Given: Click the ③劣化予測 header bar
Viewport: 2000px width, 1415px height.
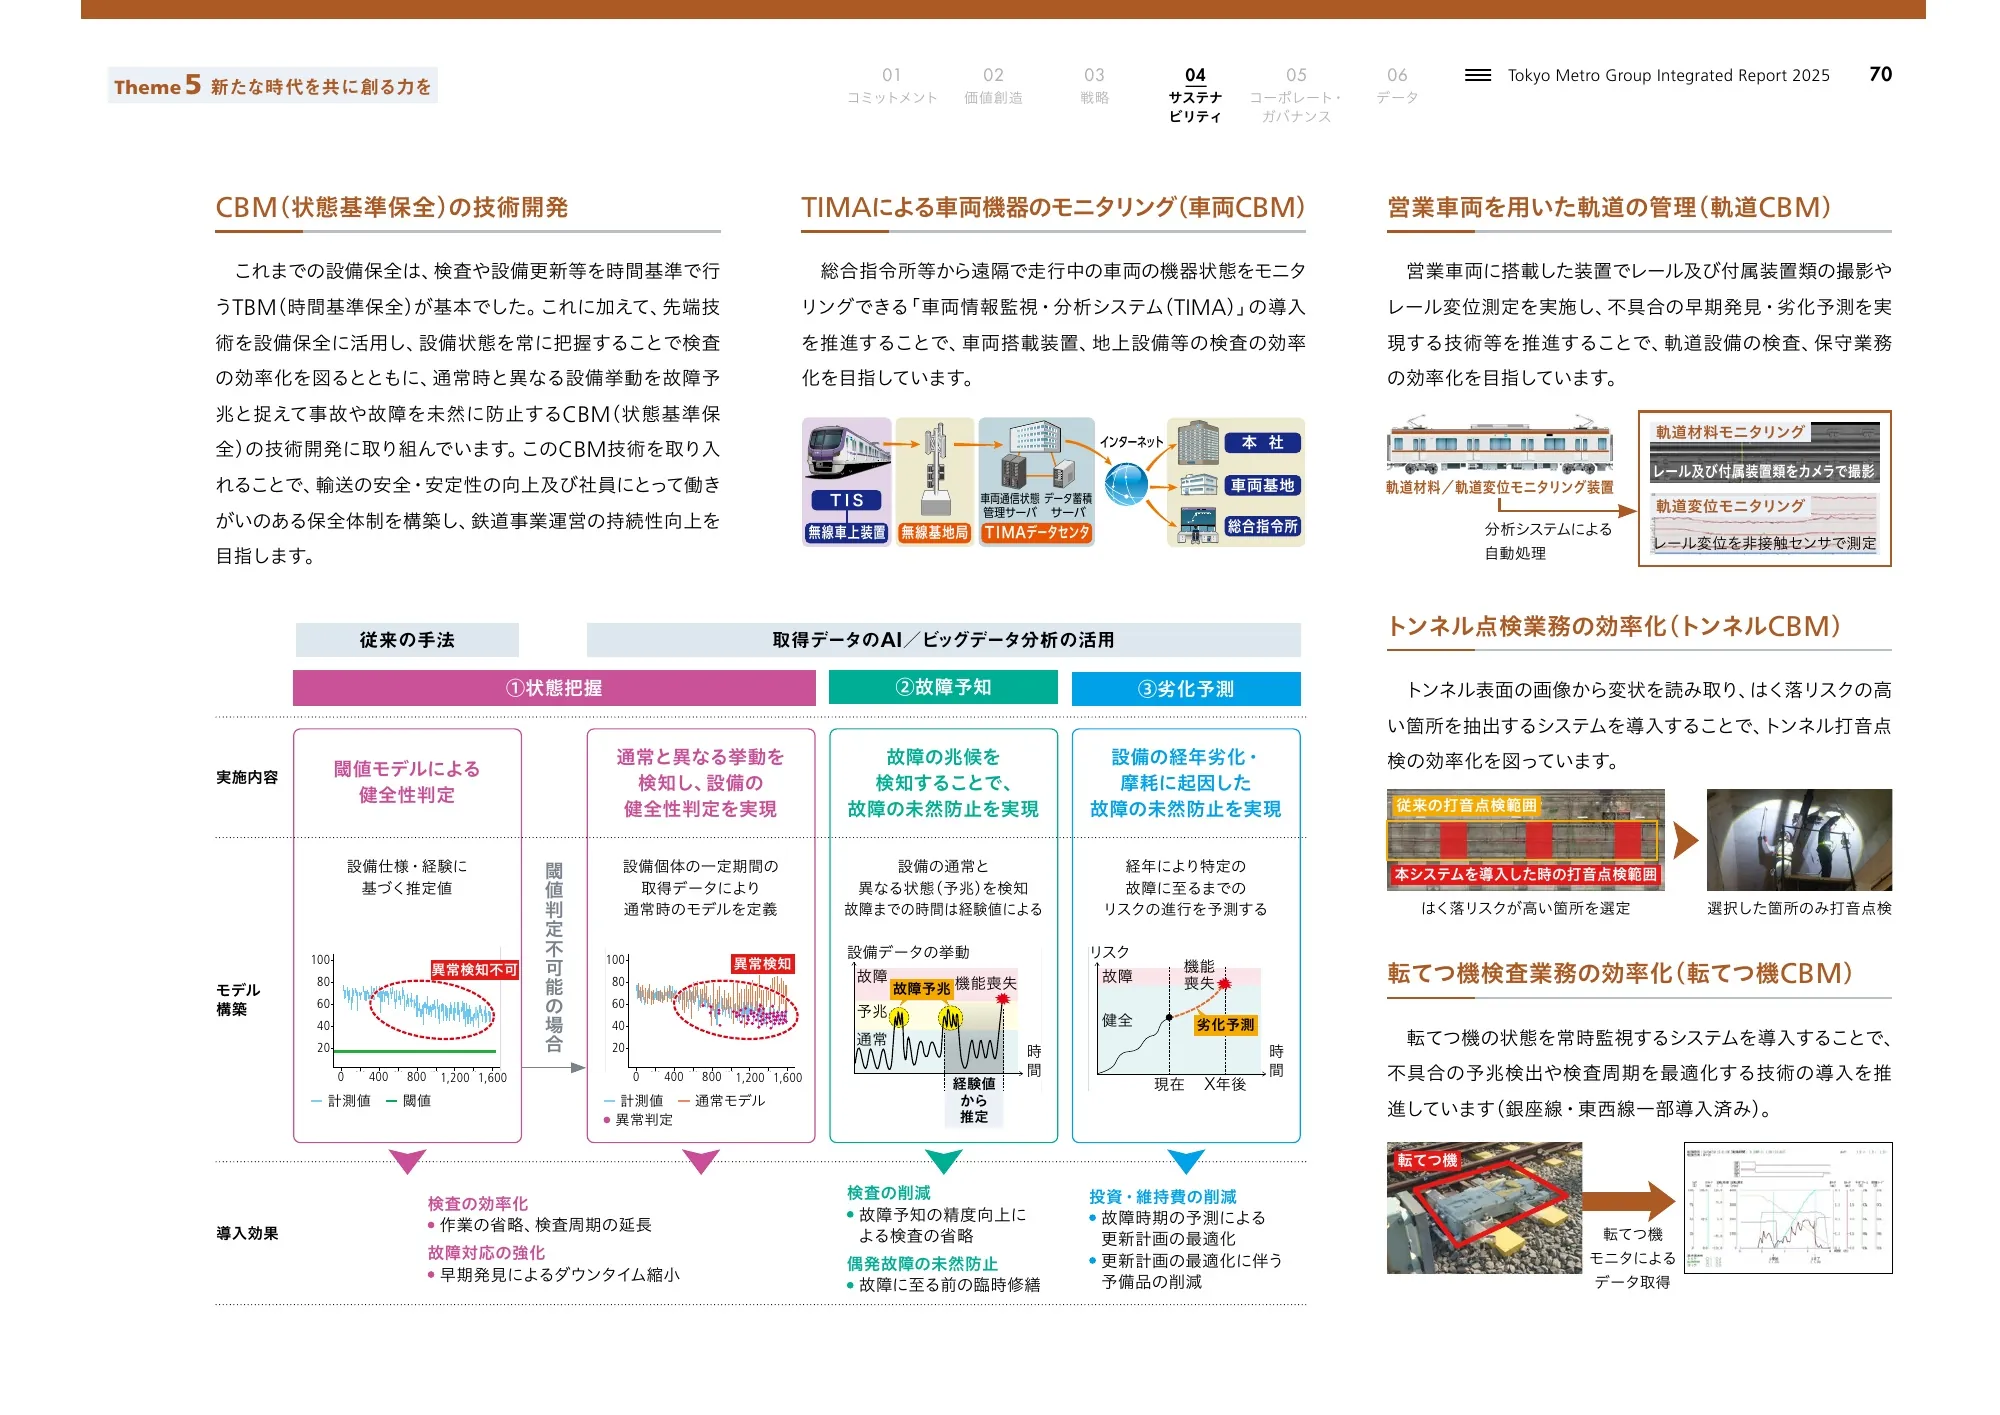Looking at the screenshot, I should [1186, 689].
